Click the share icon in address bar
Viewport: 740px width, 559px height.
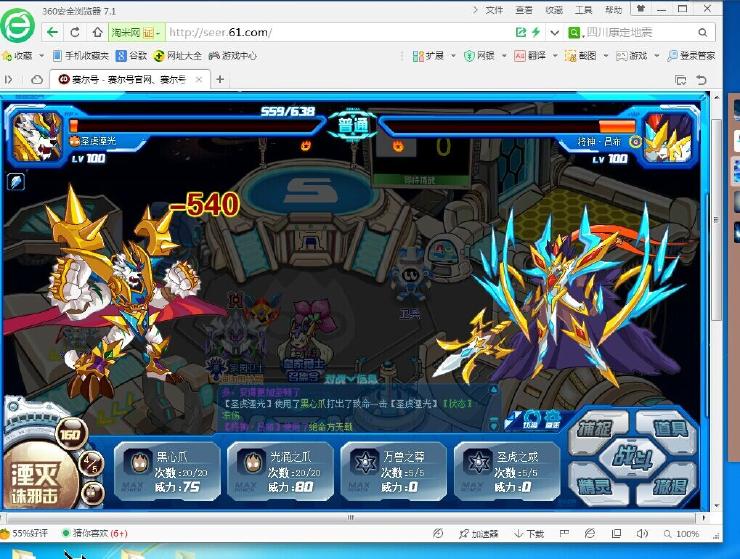pos(521,33)
